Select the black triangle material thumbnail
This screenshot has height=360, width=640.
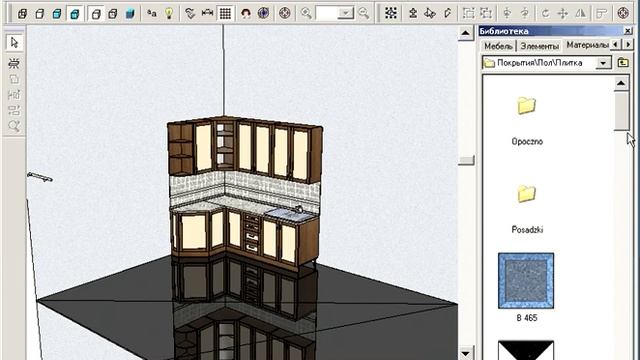click(526, 350)
